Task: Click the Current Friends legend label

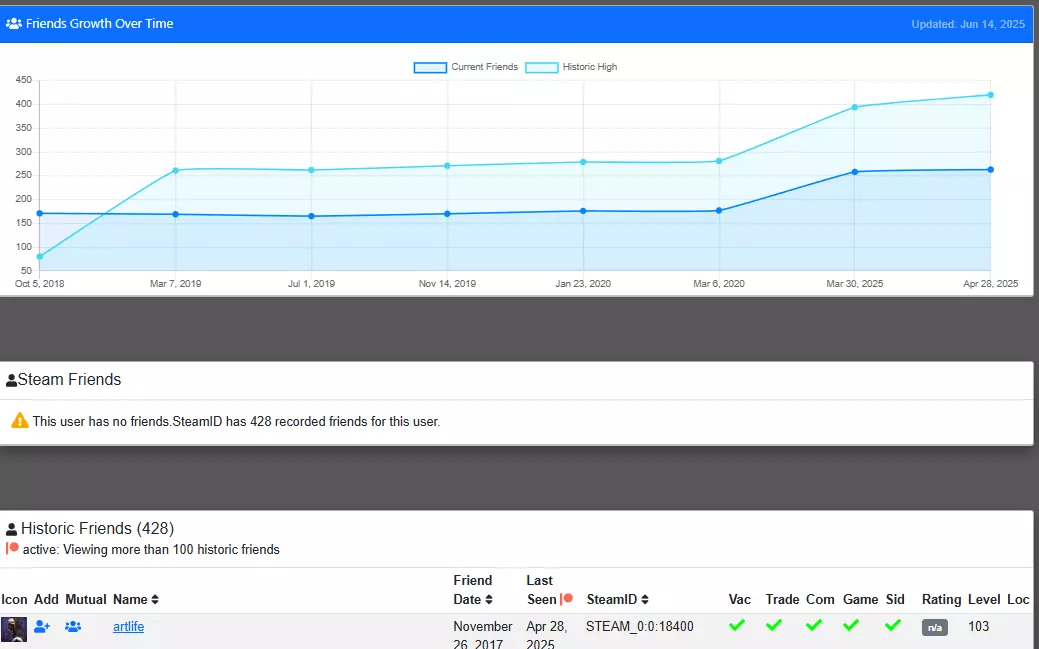Action: pos(484,67)
